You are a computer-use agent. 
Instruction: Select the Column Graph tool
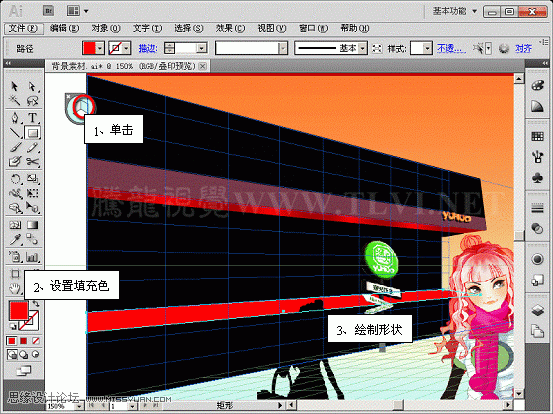pyautogui.click(x=32, y=256)
